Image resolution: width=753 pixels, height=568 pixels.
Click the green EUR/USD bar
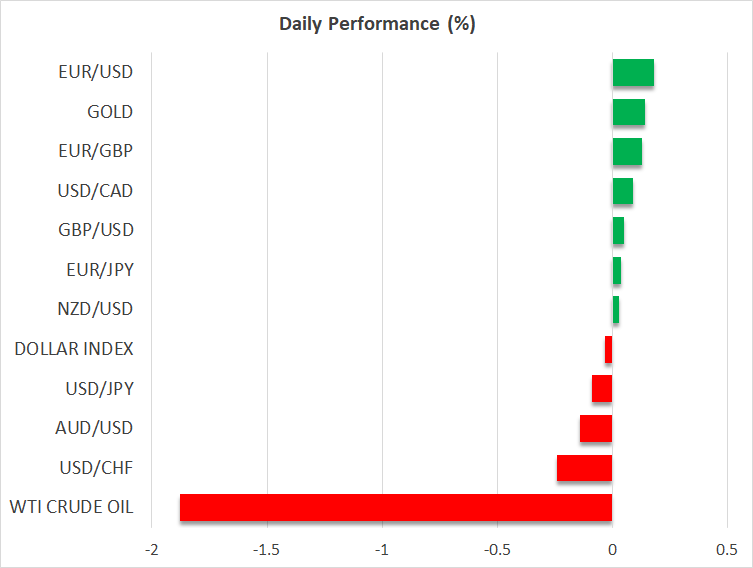point(633,73)
